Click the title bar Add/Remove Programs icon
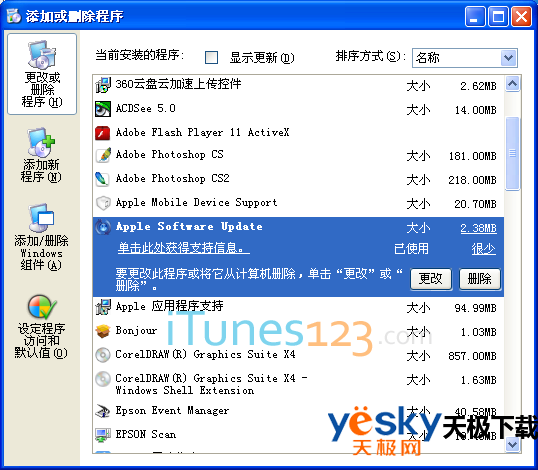The height and width of the screenshot is (470, 538). coord(14,16)
